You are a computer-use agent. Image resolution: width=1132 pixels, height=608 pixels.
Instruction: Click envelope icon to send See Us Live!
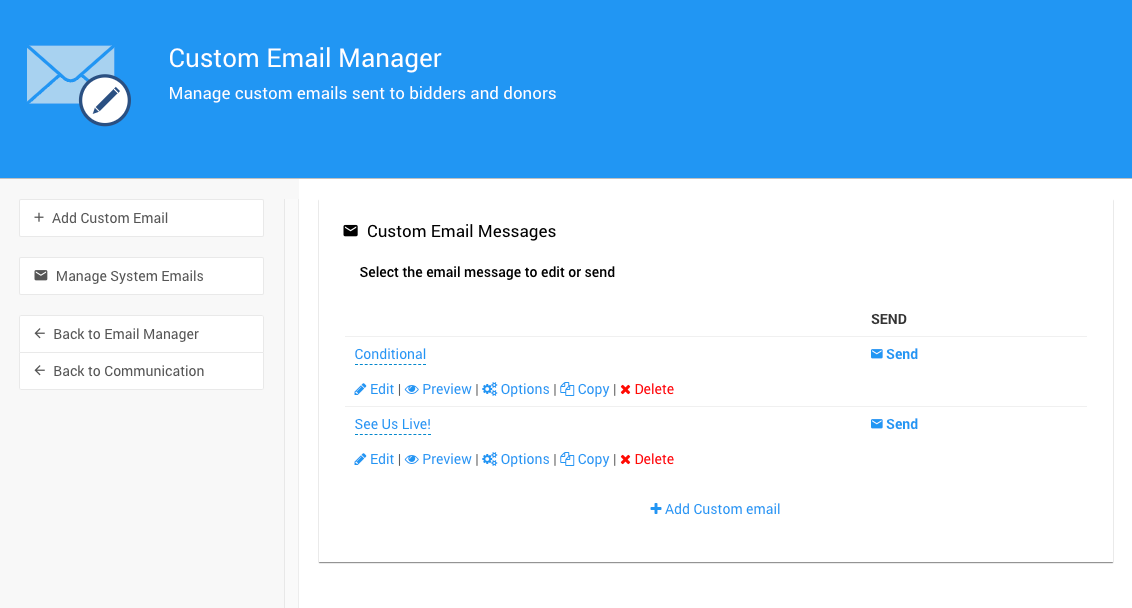pyautogui.click(x=877, y=424)
